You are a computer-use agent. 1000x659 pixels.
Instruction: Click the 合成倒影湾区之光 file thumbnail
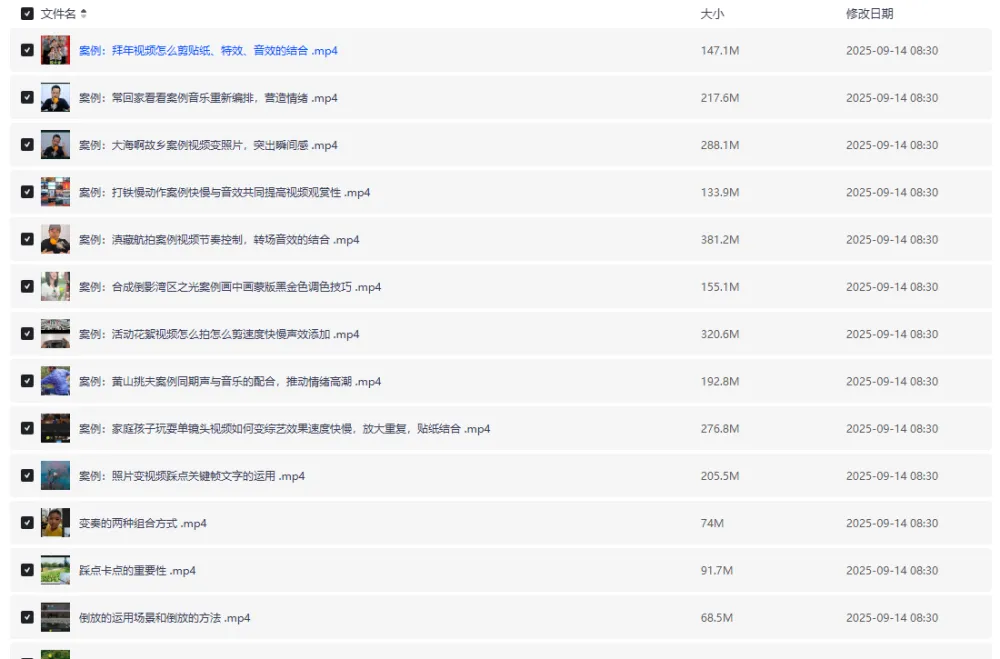tap(55, 287)
